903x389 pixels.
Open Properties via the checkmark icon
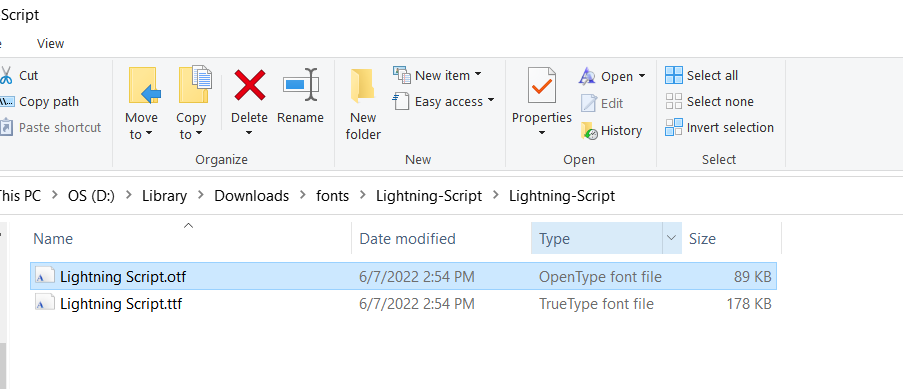(x=541, y=85)
